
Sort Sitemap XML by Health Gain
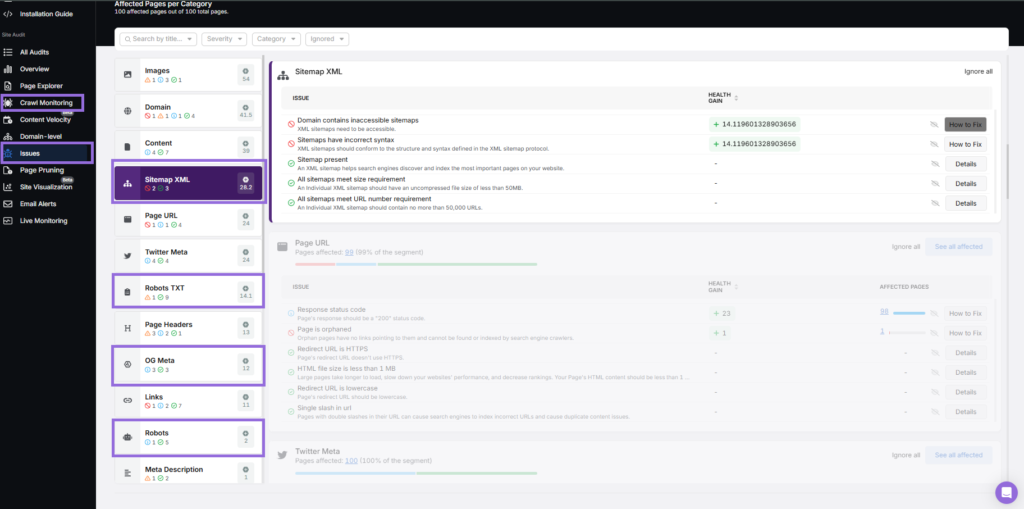(x=737, y=98)
